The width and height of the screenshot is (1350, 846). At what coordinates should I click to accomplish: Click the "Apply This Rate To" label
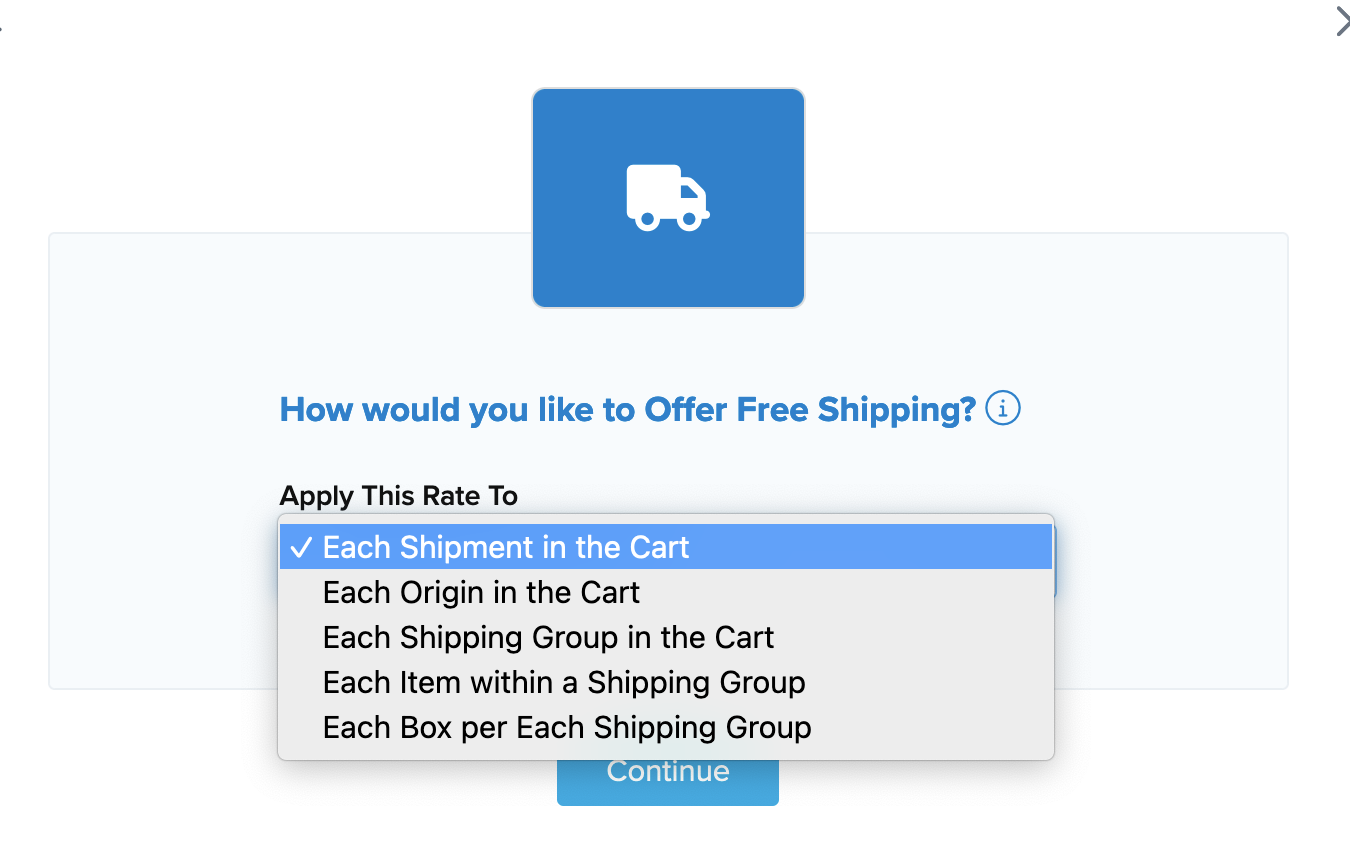click(398, 495)
